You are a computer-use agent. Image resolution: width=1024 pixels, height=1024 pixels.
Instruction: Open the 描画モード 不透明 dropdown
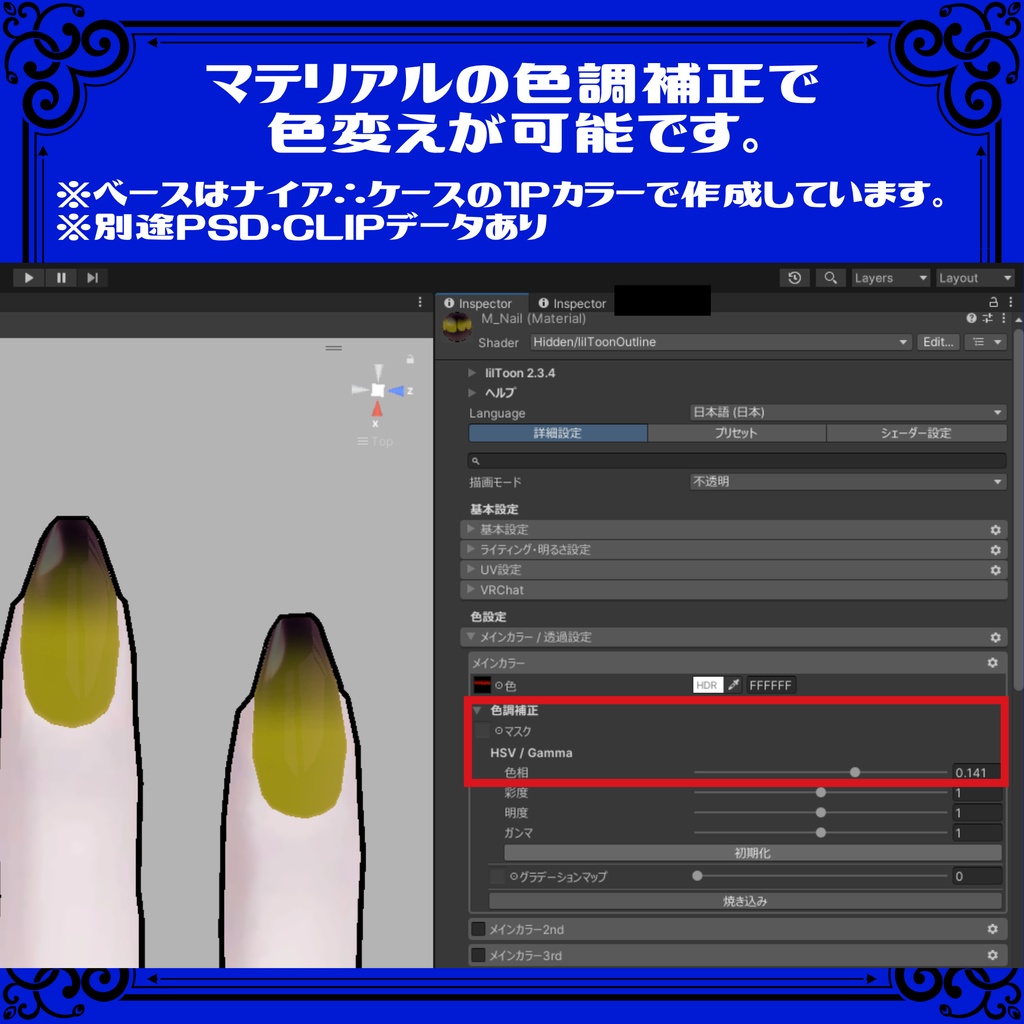tap(848, 482)
